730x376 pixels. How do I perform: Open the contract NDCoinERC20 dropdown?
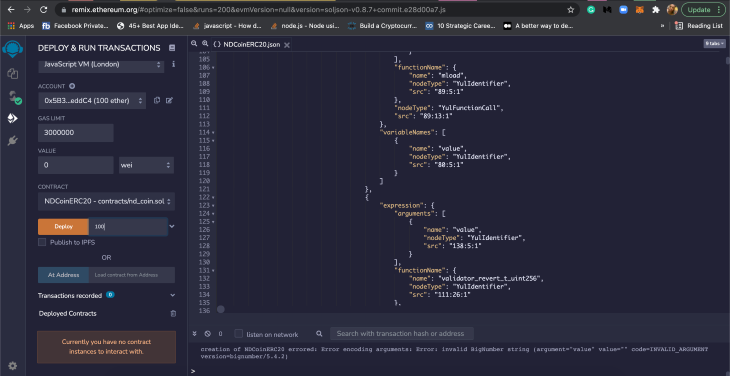click(107, 201)
